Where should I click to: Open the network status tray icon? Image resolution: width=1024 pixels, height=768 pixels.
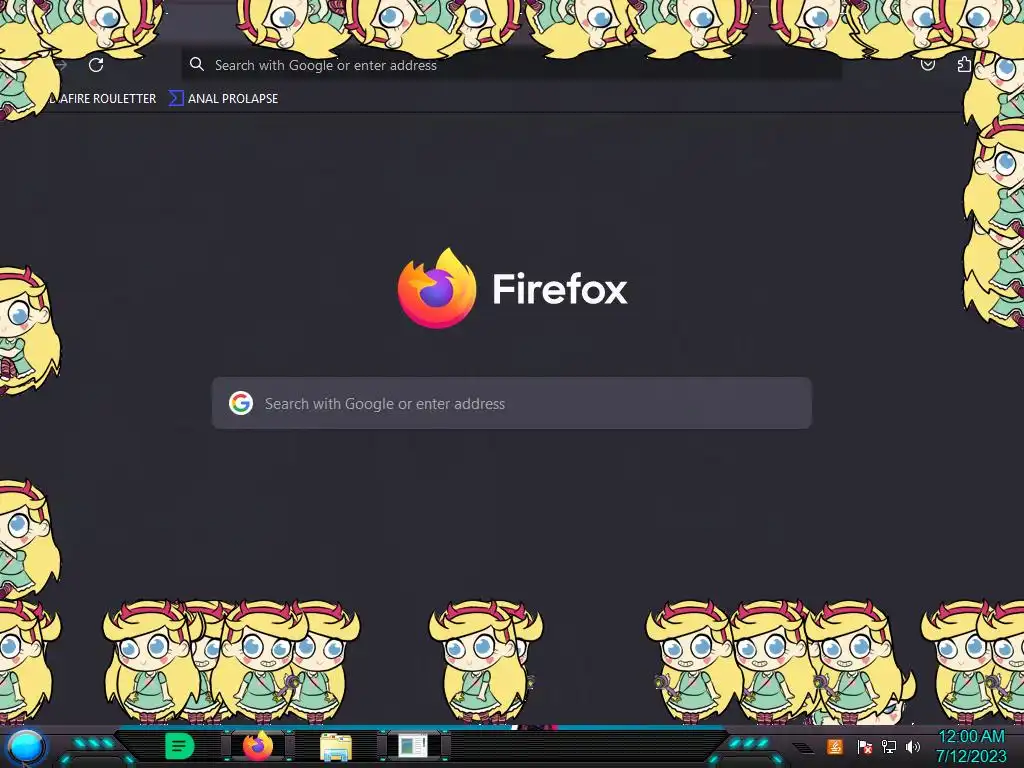point(889,746)
